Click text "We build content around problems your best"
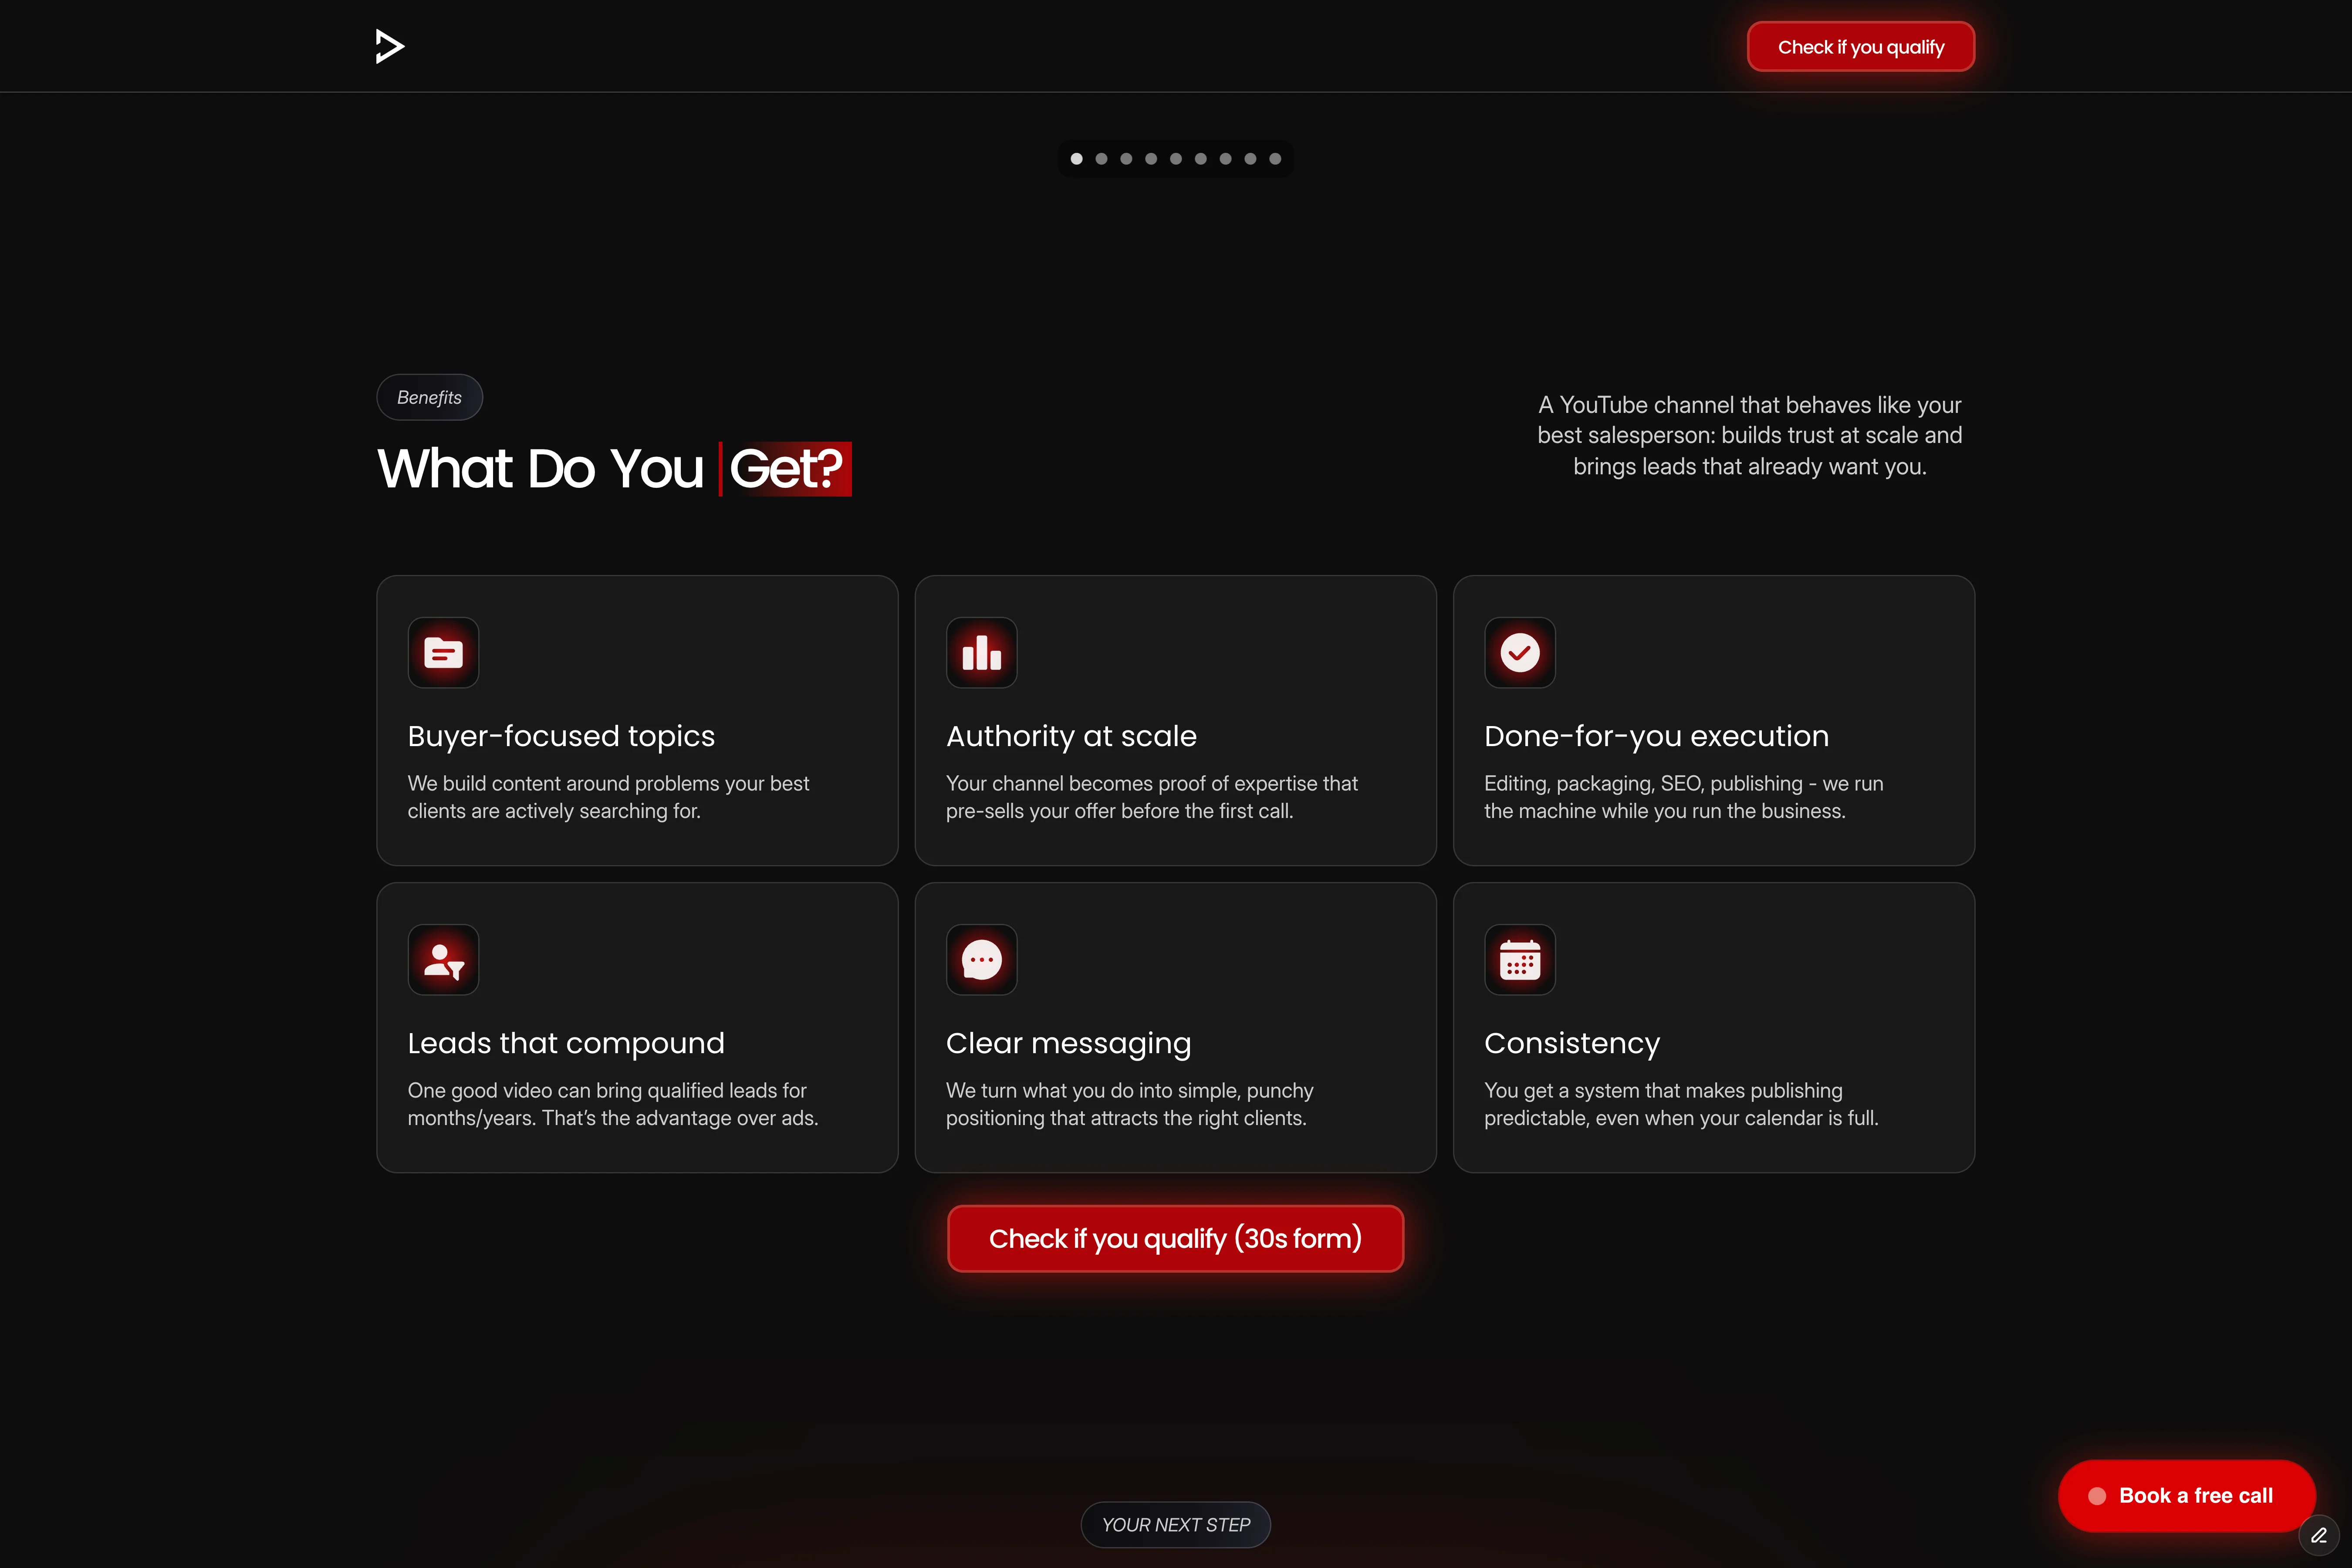Image resolution: width=2352 pixels, height=1568 pixels. (608, 783)
